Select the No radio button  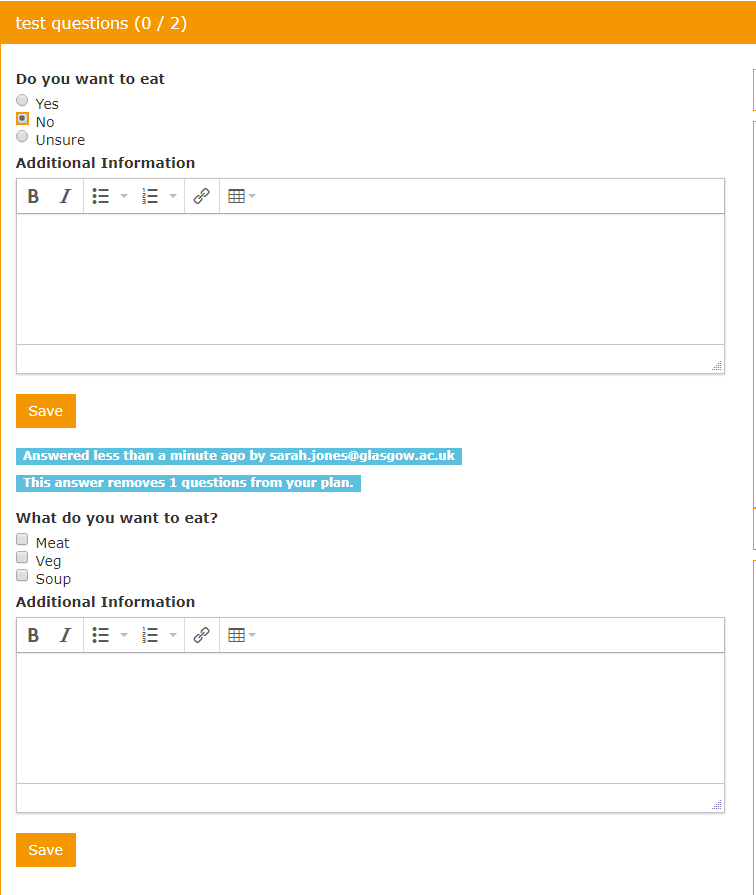point(22,119)
